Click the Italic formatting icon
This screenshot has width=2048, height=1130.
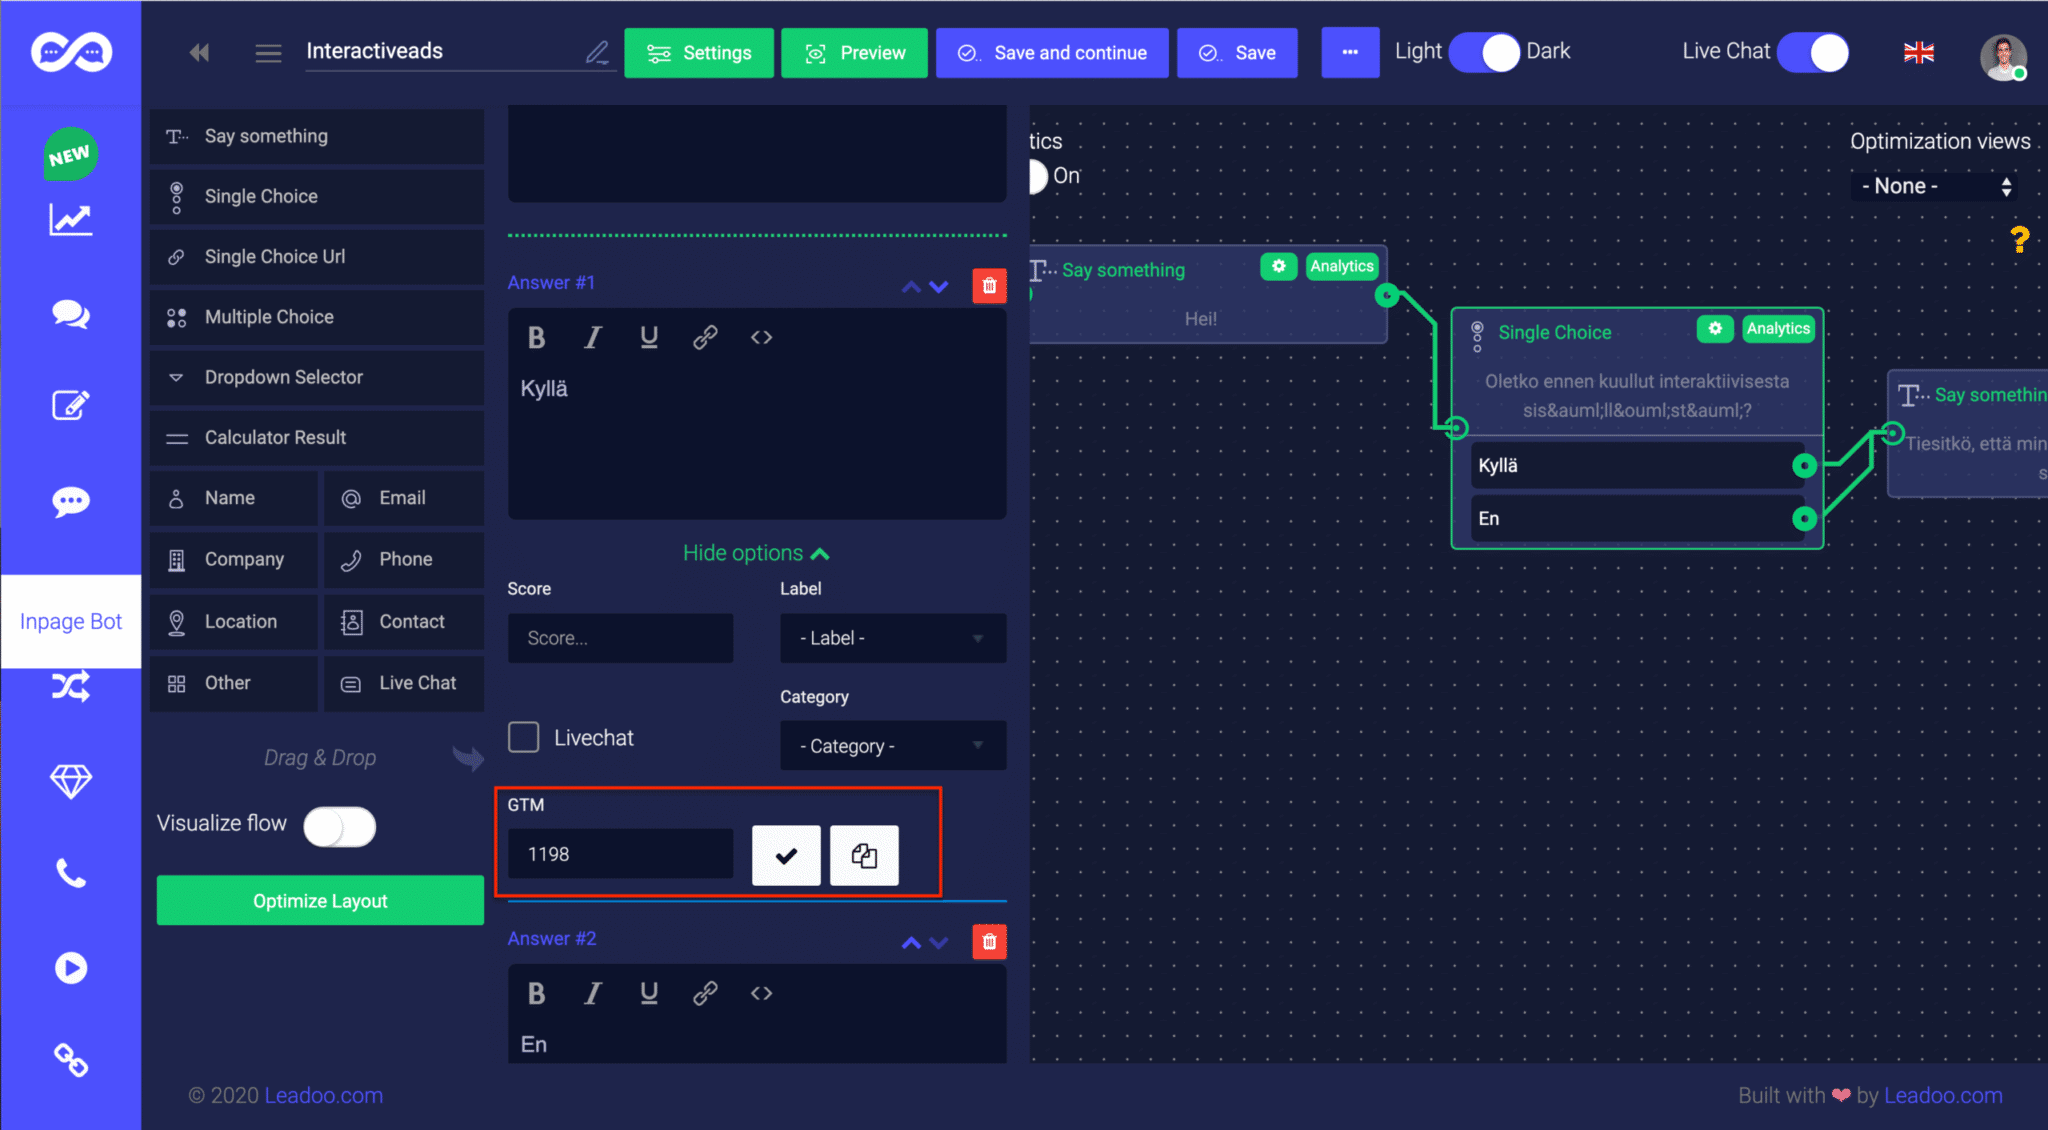(593, 337)
